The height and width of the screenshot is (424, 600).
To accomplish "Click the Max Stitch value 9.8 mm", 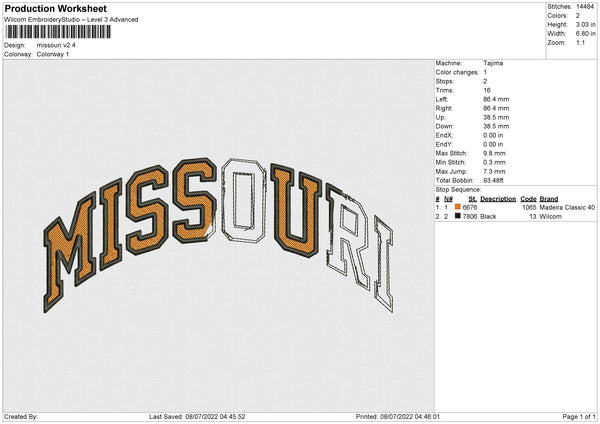I will (494, 153).
